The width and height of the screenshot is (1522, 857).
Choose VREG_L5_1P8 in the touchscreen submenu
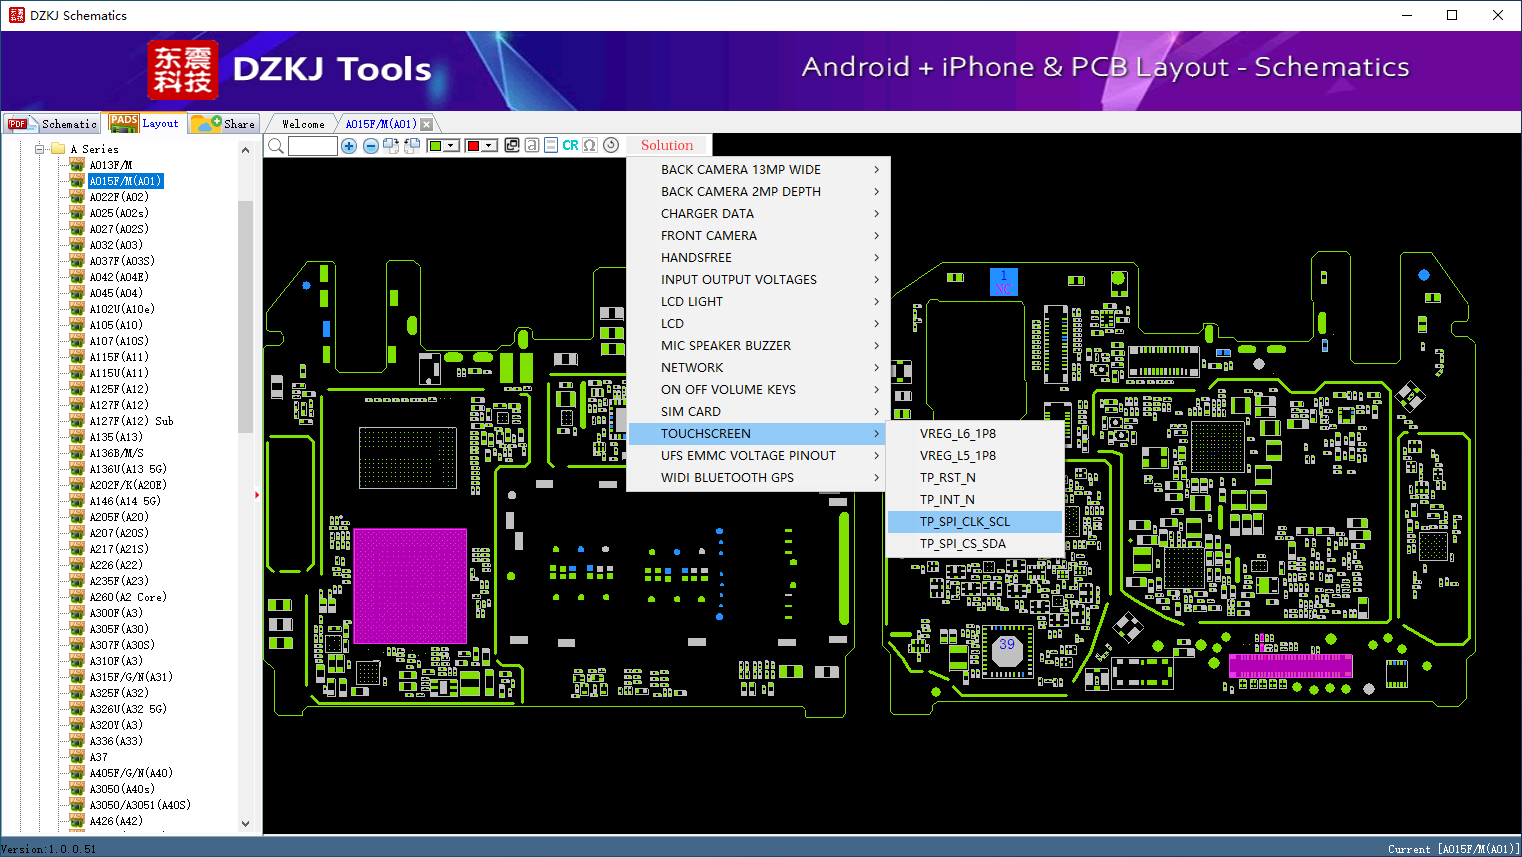(x=975, y=456)
